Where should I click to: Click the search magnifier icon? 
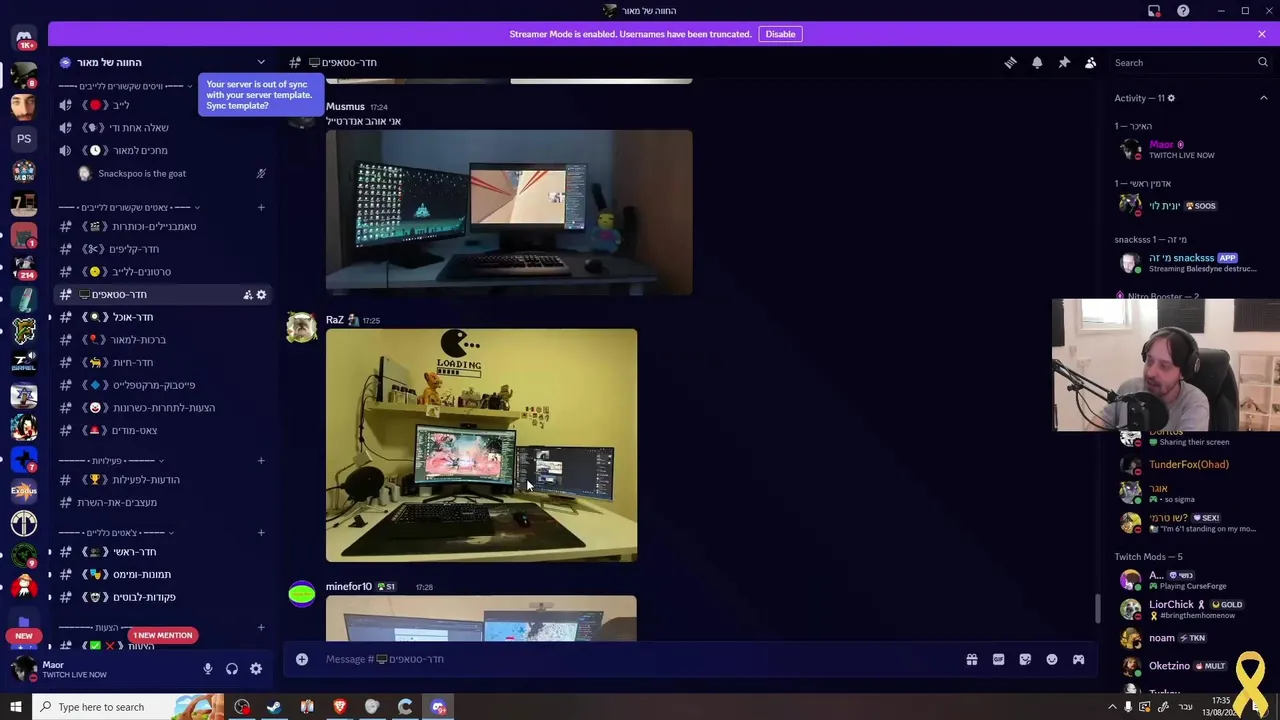(1262, 62)
